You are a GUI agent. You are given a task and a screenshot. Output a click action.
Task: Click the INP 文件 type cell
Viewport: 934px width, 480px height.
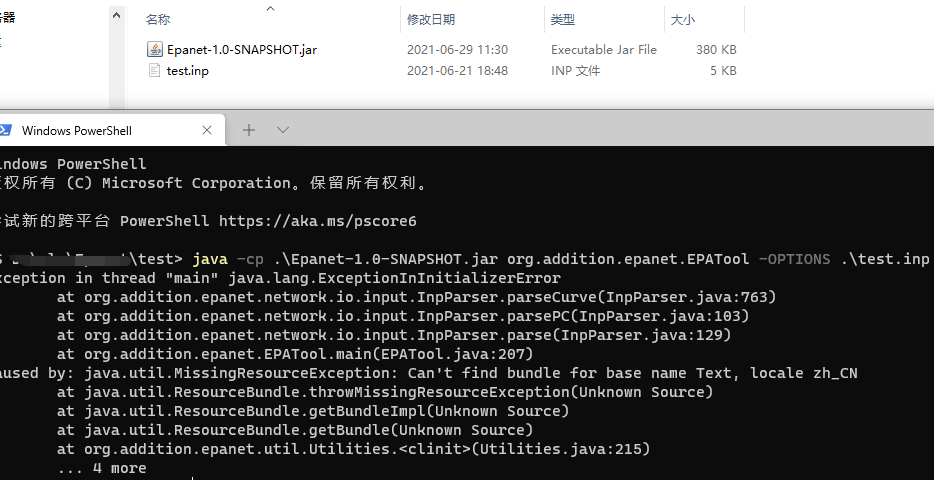coord(575,71)
